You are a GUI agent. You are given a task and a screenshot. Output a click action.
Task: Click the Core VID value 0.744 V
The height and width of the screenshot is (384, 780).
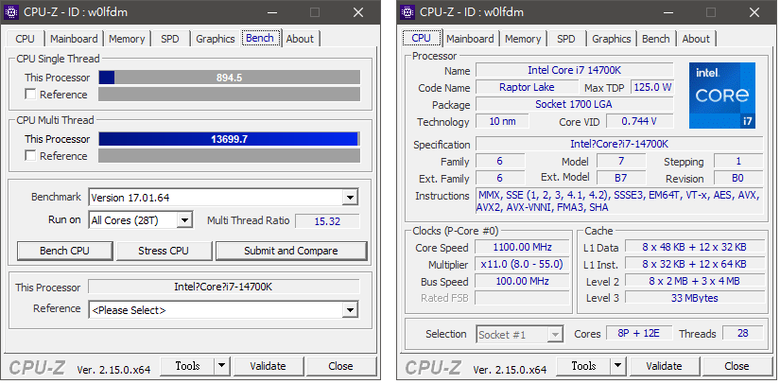click(x=639, y=121)
